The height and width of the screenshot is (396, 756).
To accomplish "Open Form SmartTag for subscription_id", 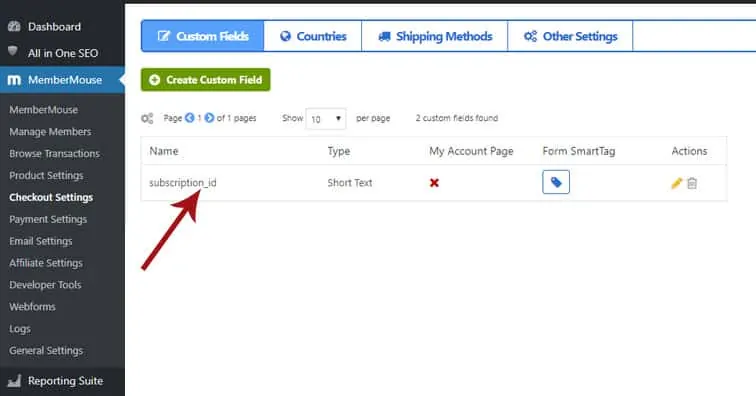I will 556,182.
